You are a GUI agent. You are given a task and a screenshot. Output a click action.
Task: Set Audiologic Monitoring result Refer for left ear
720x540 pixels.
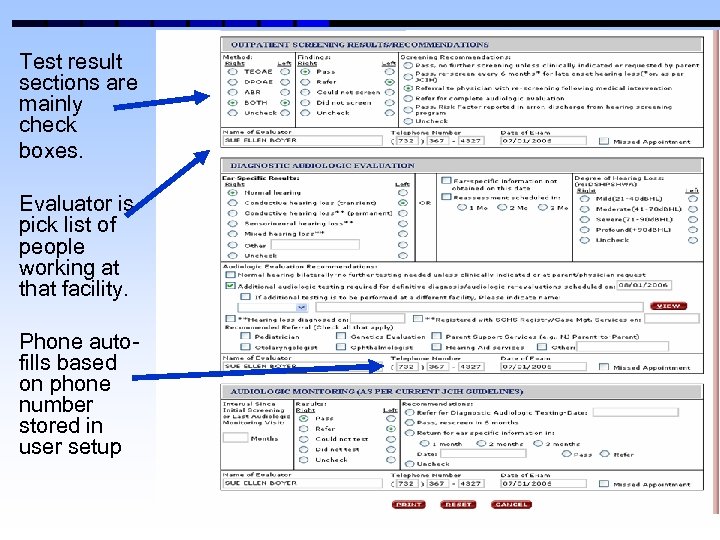coord(391,428)
